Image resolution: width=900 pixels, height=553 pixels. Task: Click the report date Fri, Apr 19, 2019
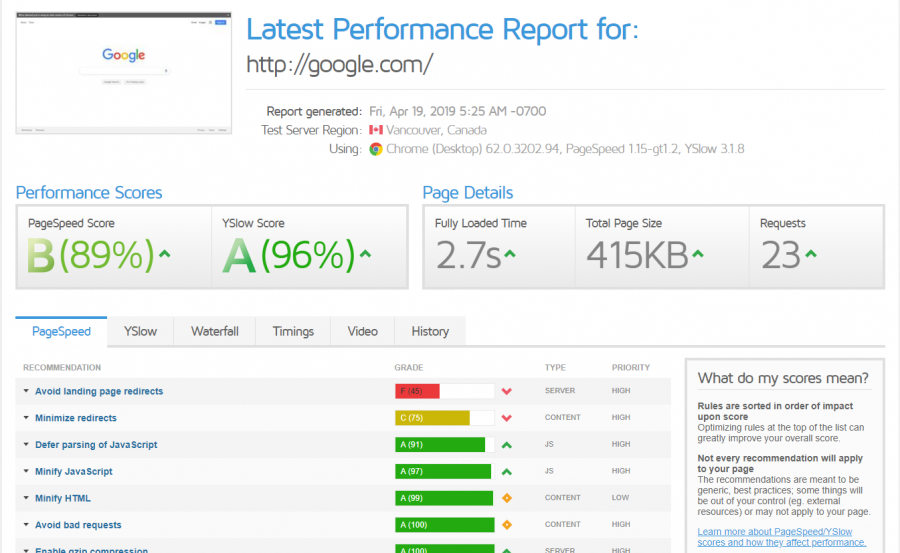point(457,111)
